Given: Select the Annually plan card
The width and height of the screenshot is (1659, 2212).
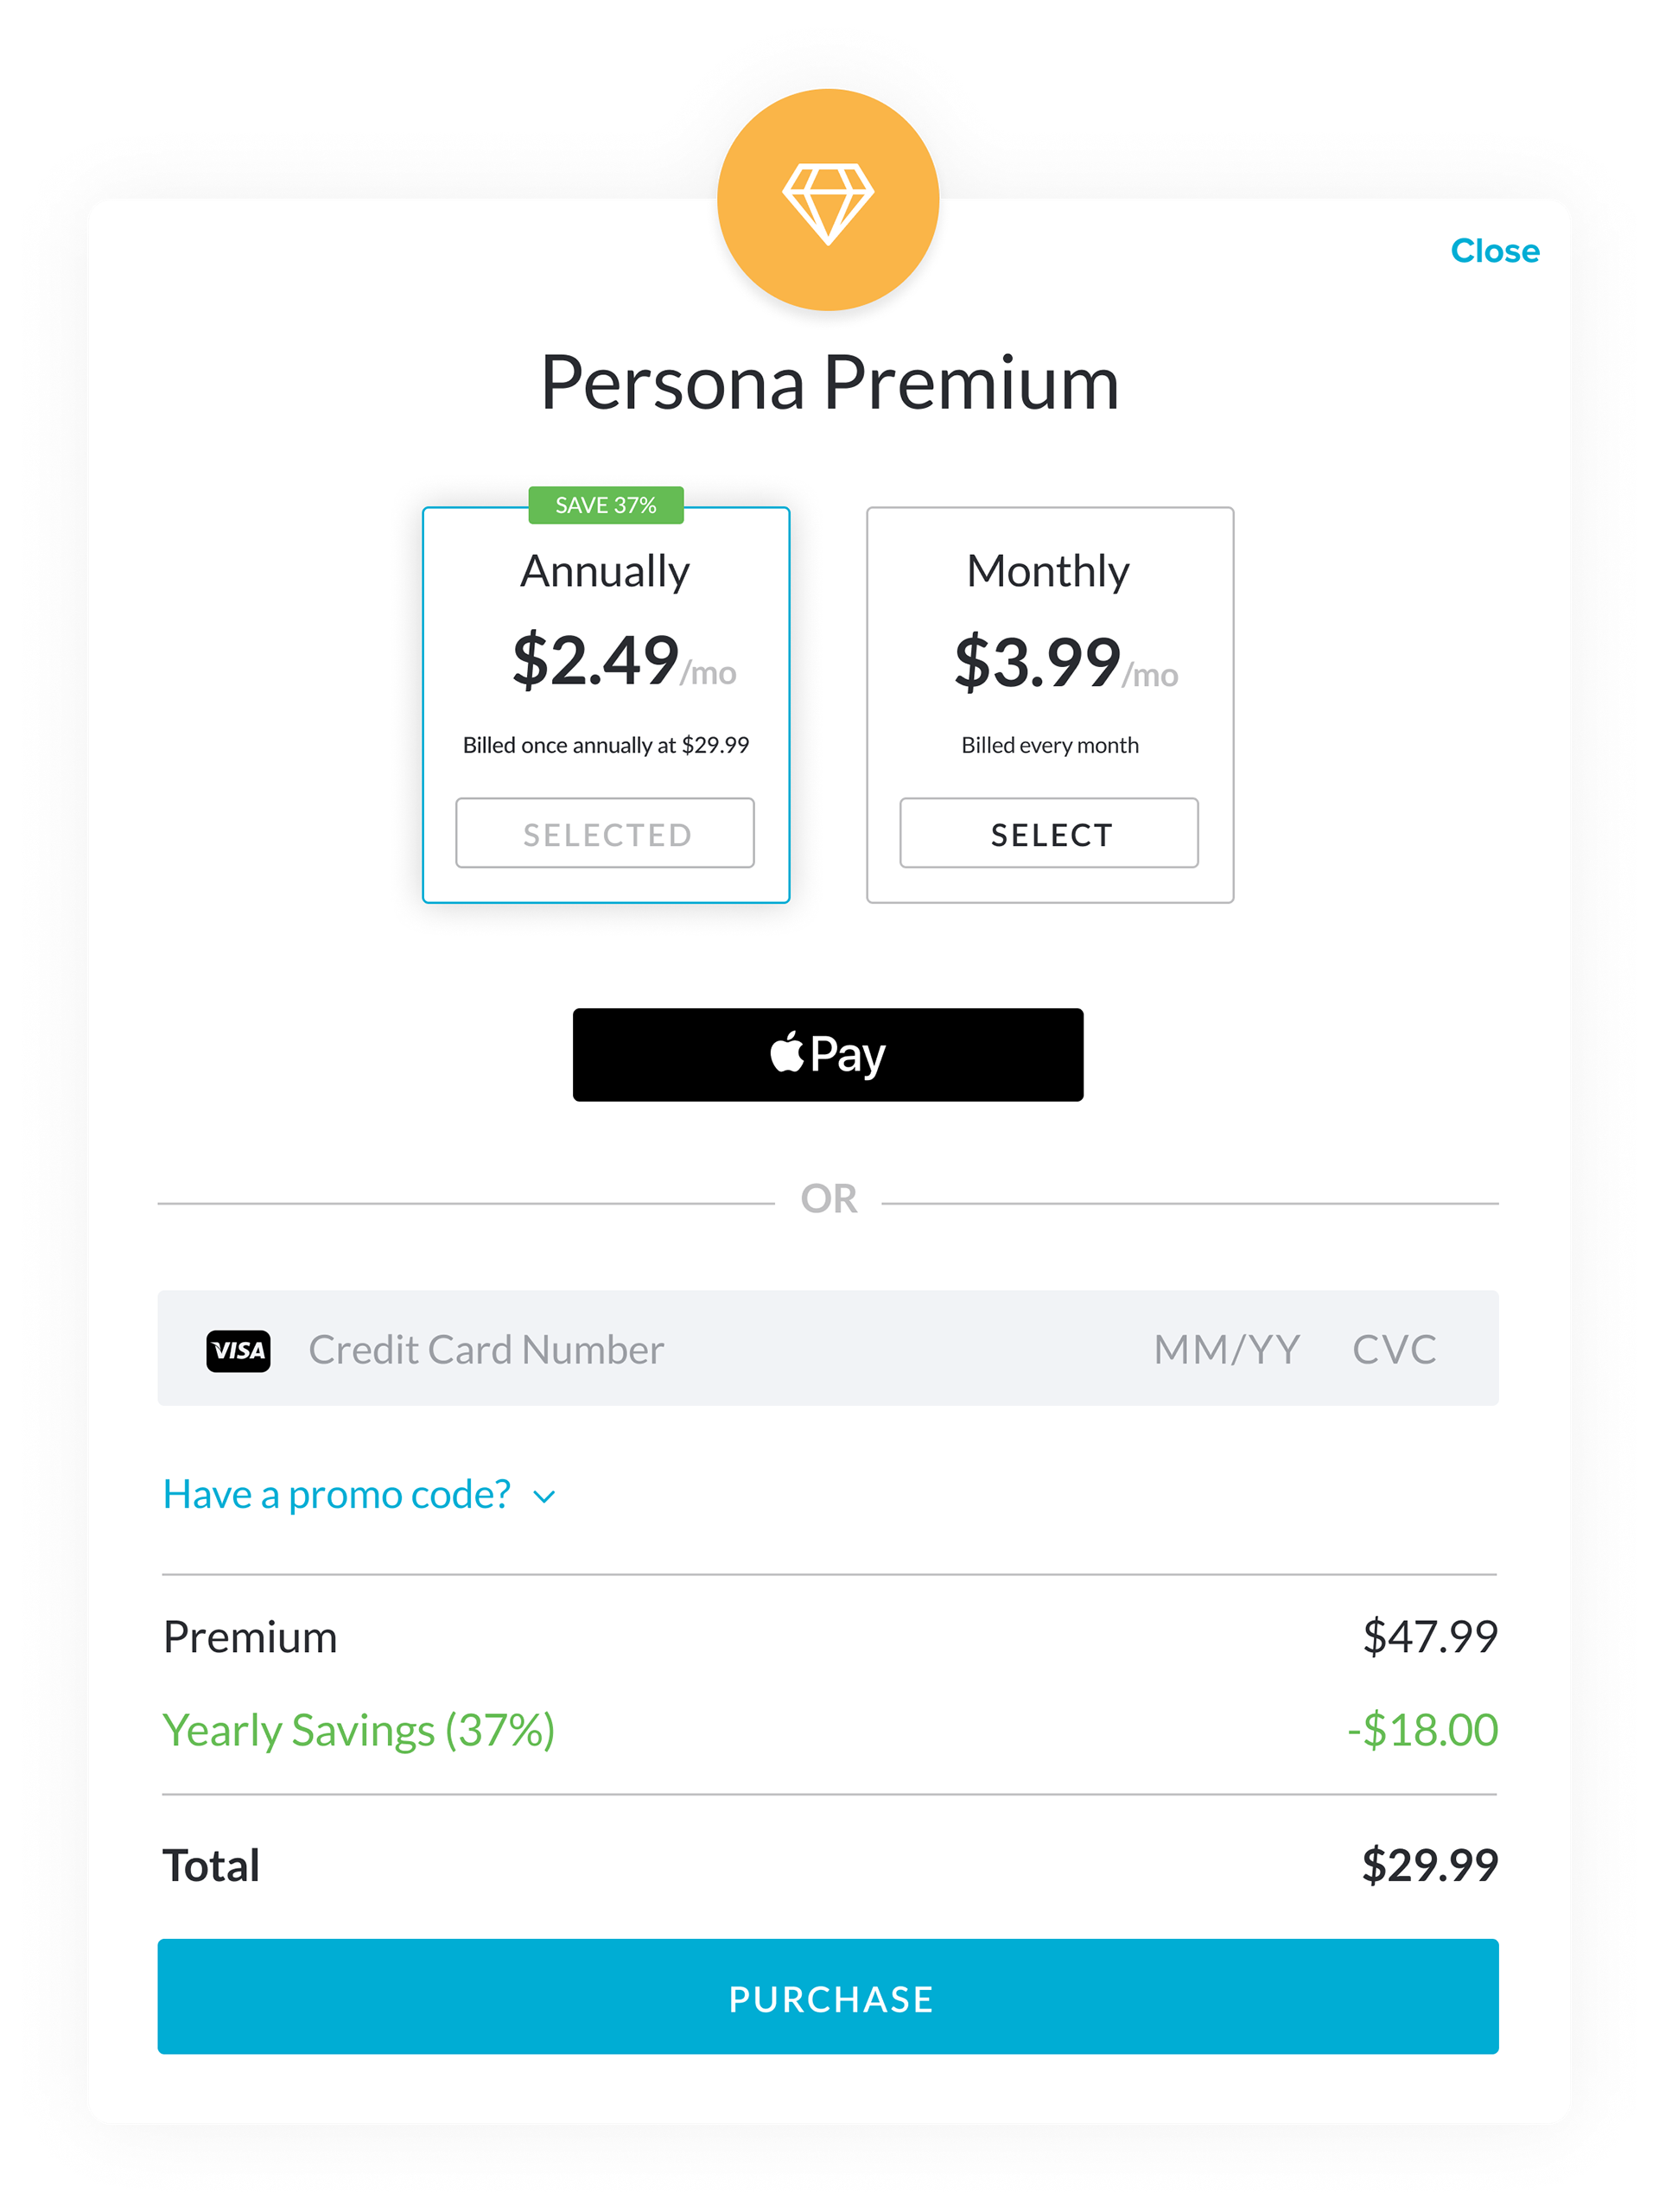Looking at the screenshot, I should pos(606,705).
